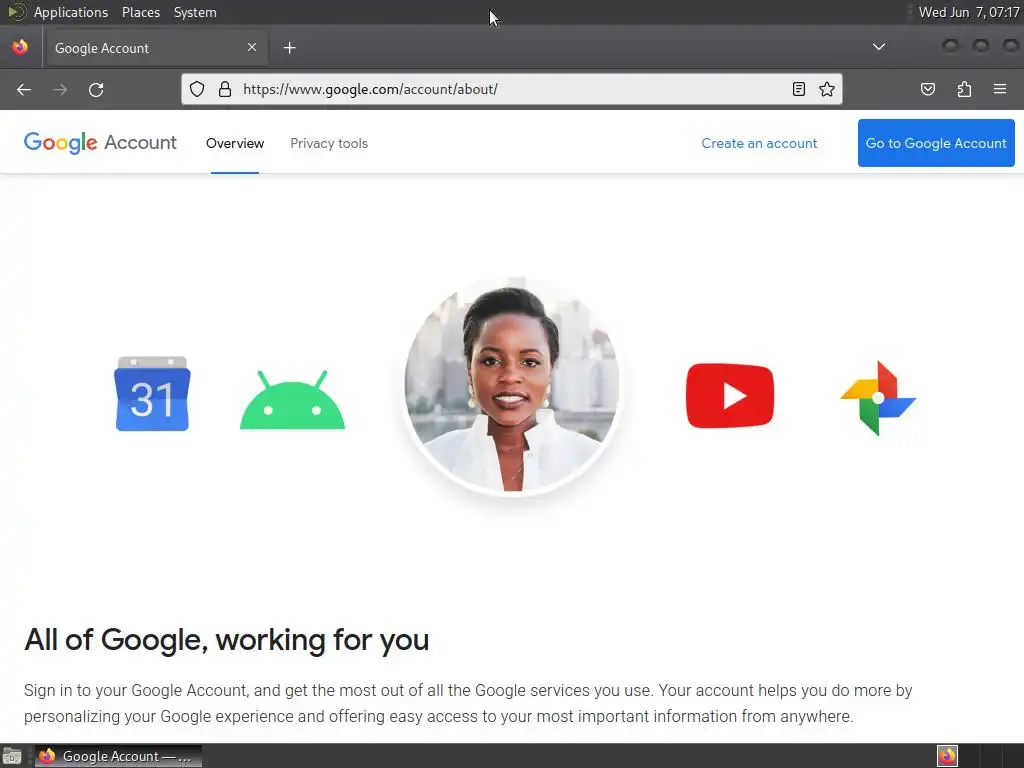The height and width of the screenshot is (768, 1024).
Task: Toggle reader view in address bar
Action: (798, 89)
